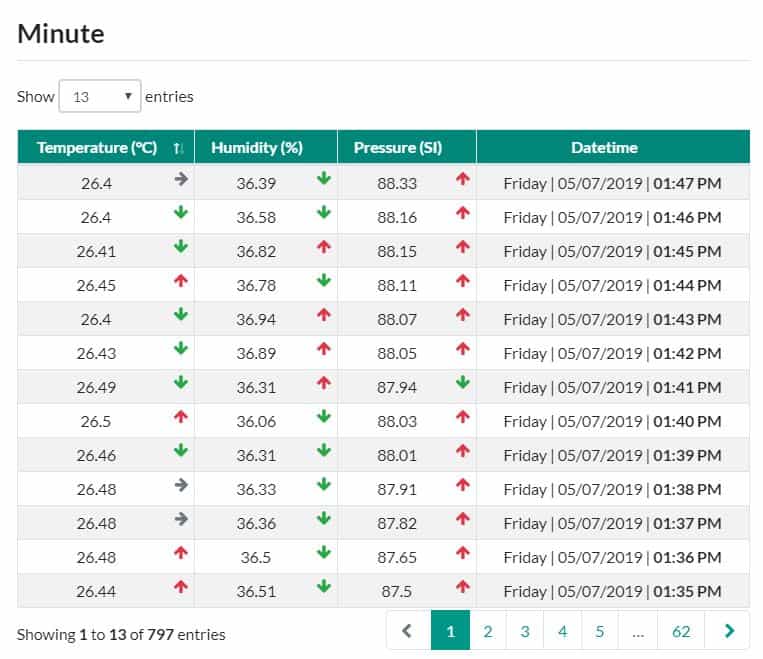
Task: Open the Show entries count dropdown
Action: pos(100,96)
